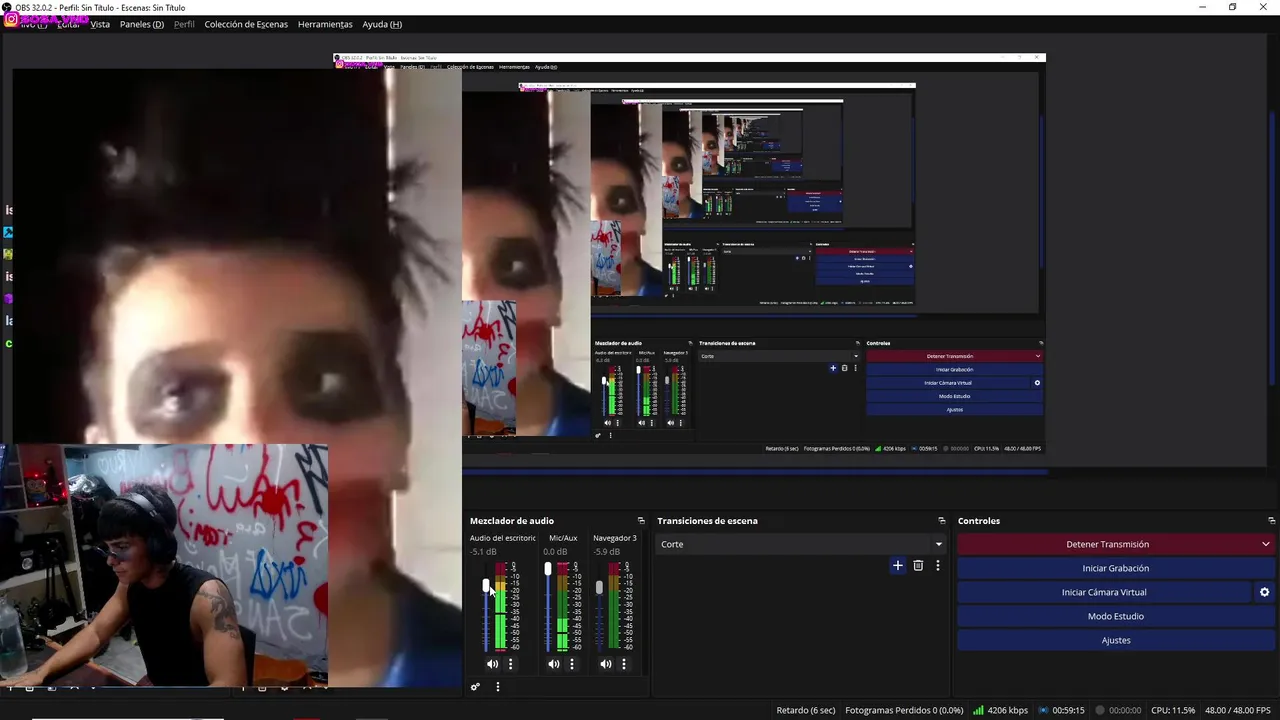The height and width of the screenshot is (720, 1280).
Task: Click the network bitrate bars icon
Action: click(978, 710)
